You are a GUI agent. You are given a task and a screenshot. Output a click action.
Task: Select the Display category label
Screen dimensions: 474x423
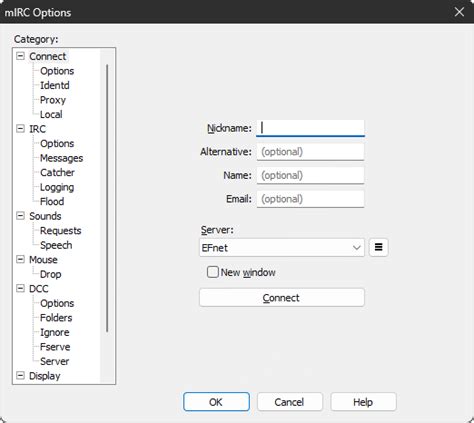(x=44, y=376)
